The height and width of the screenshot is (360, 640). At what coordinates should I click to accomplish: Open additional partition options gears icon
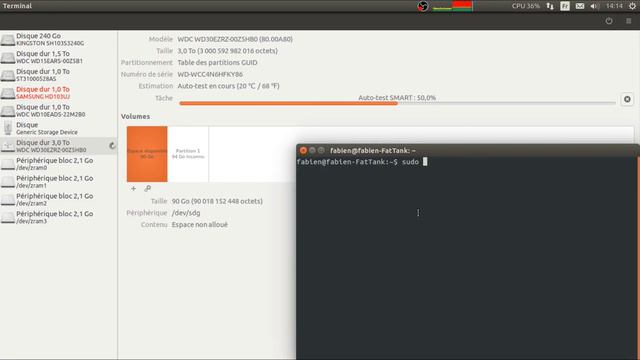tap(147, 189)
